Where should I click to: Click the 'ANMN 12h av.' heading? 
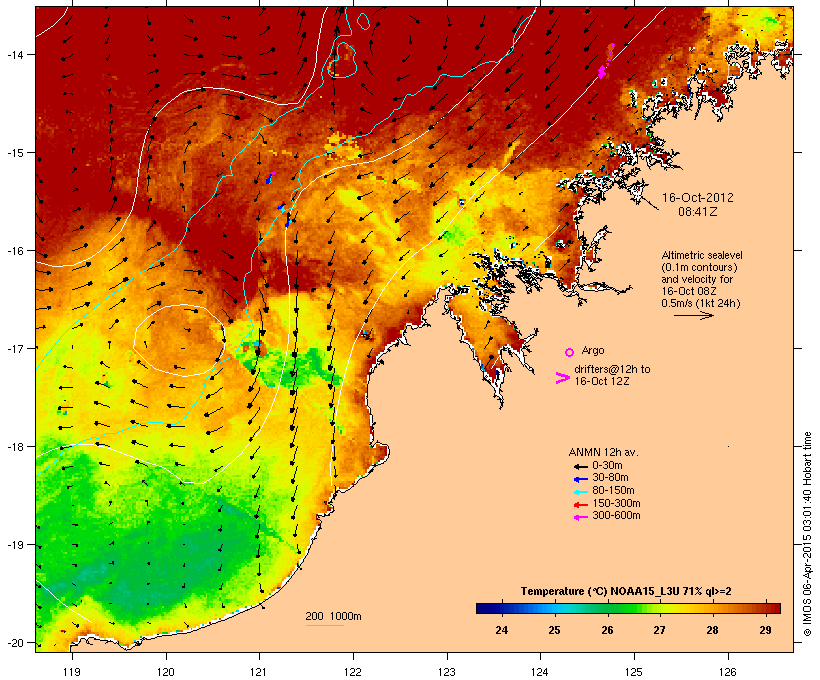pos(603,452)
